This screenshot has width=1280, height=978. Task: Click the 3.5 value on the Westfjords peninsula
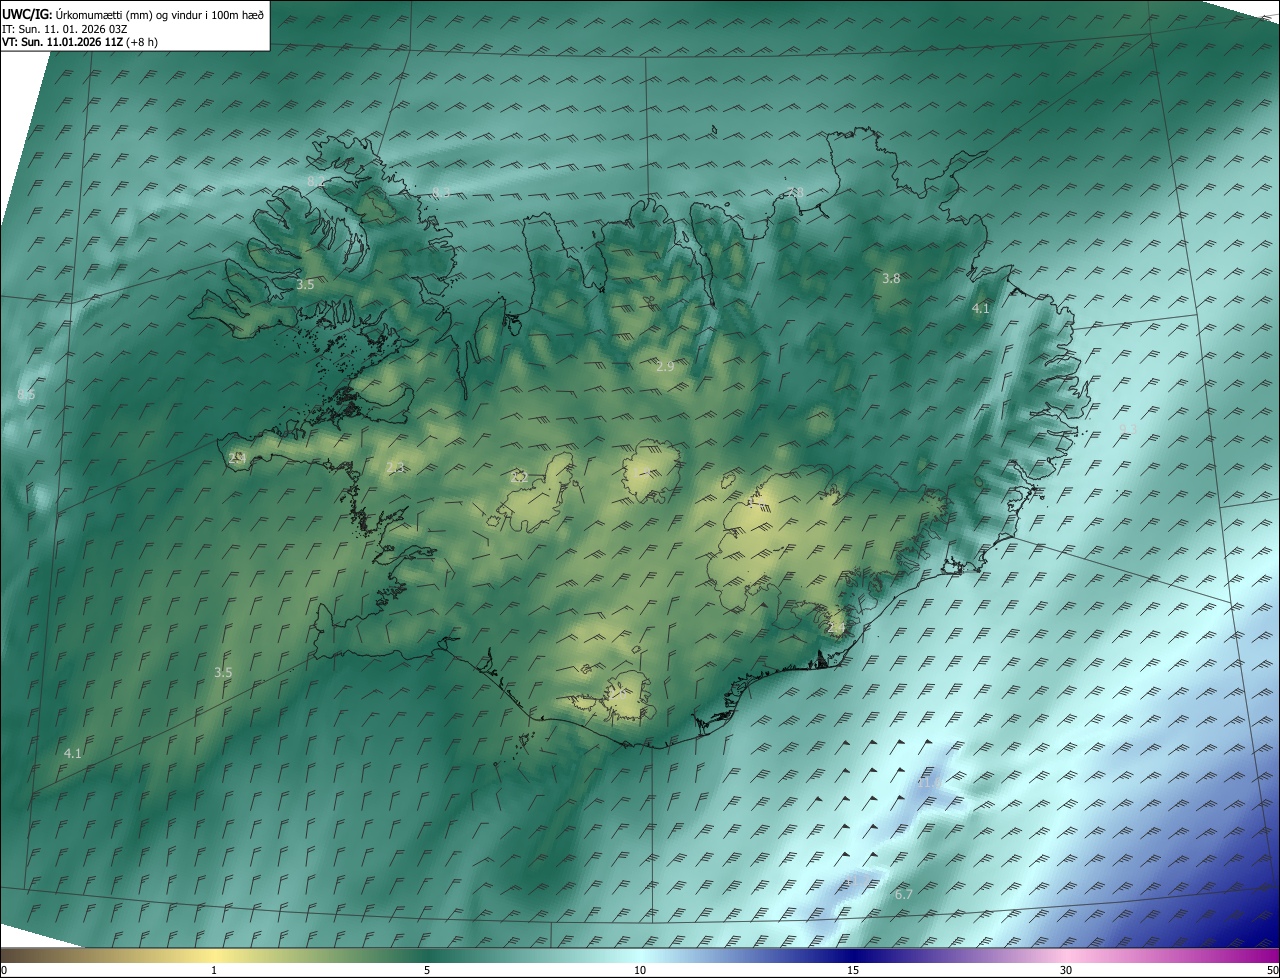pos(305,285)
